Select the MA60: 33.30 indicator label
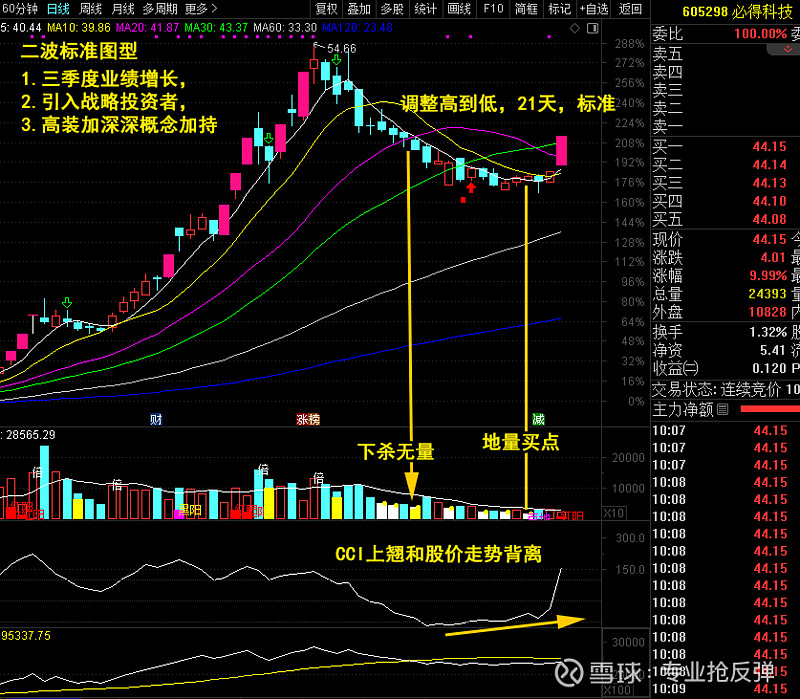Viewport: 800px width, 699px height. click(285, 28)
